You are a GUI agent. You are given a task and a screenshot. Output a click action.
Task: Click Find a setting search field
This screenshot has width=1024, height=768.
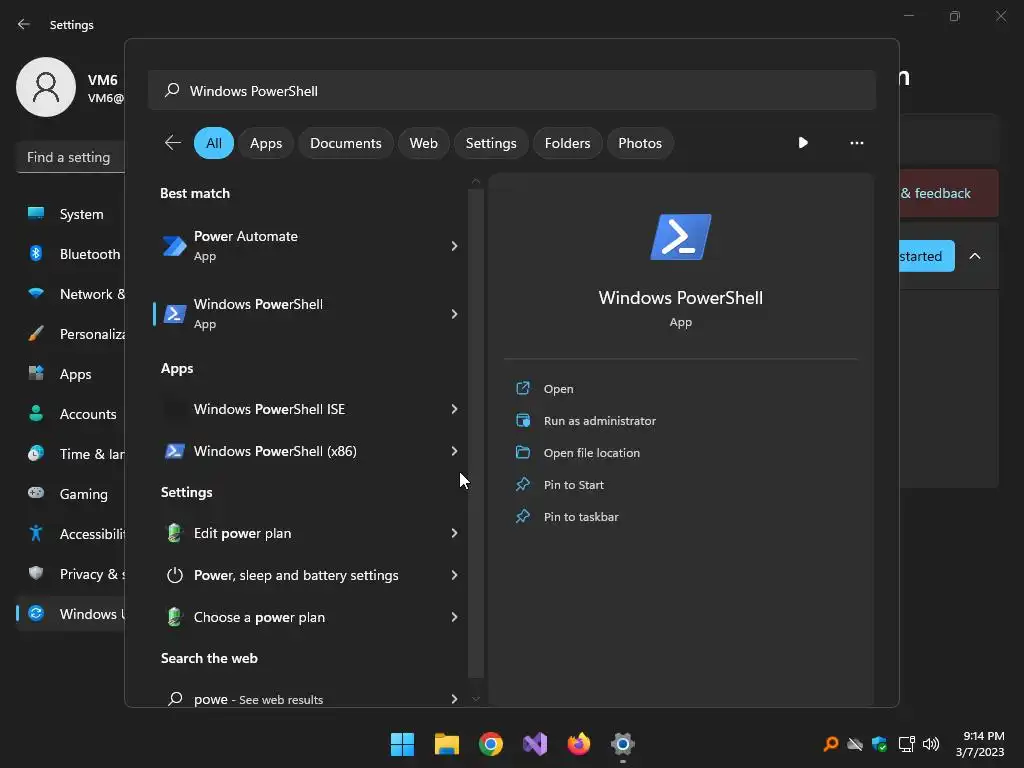(71, 157)
